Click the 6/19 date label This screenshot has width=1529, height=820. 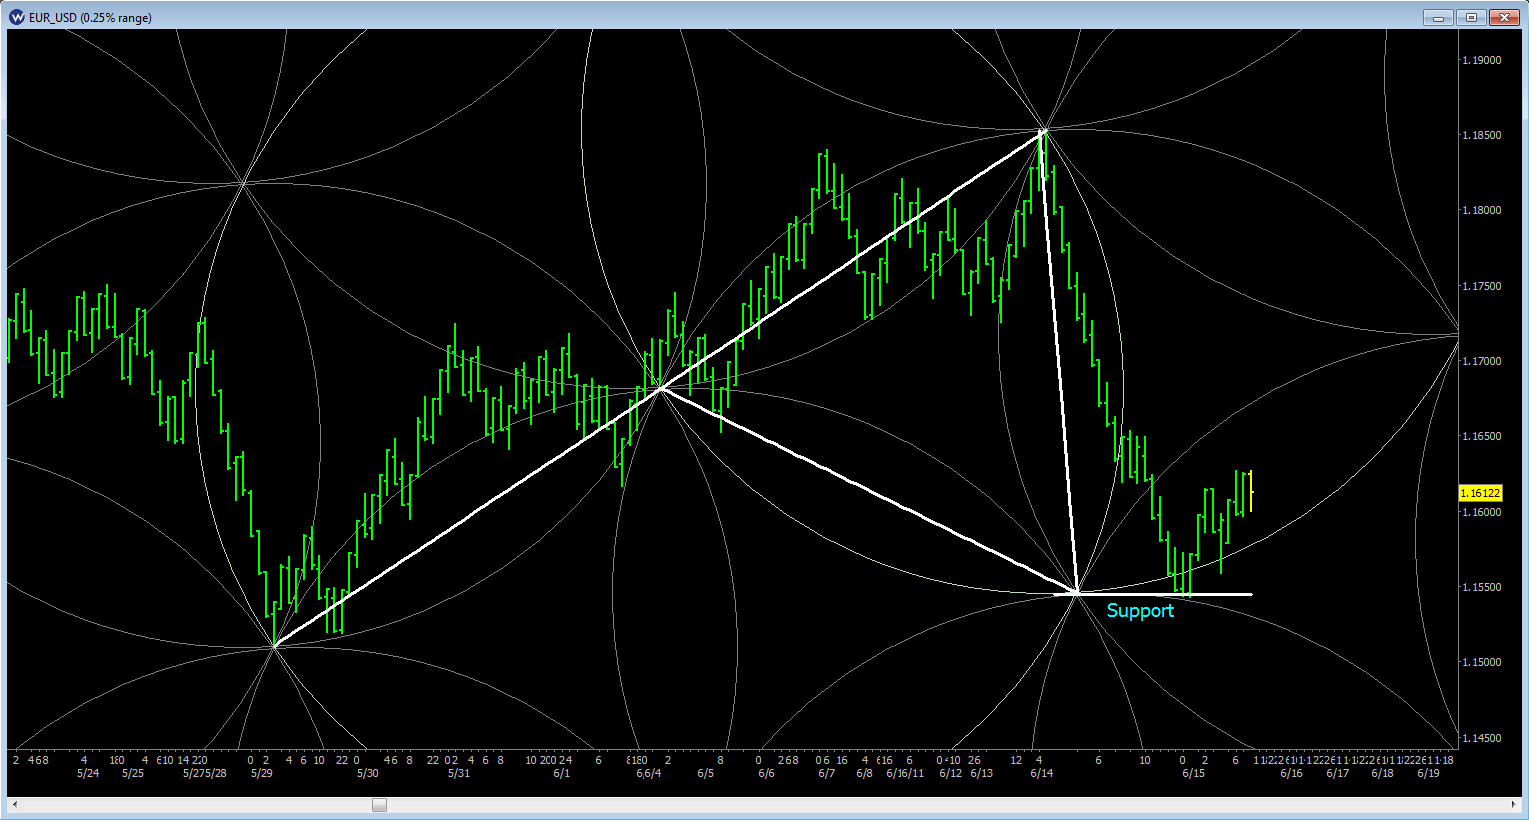(x=1428, y=773)
